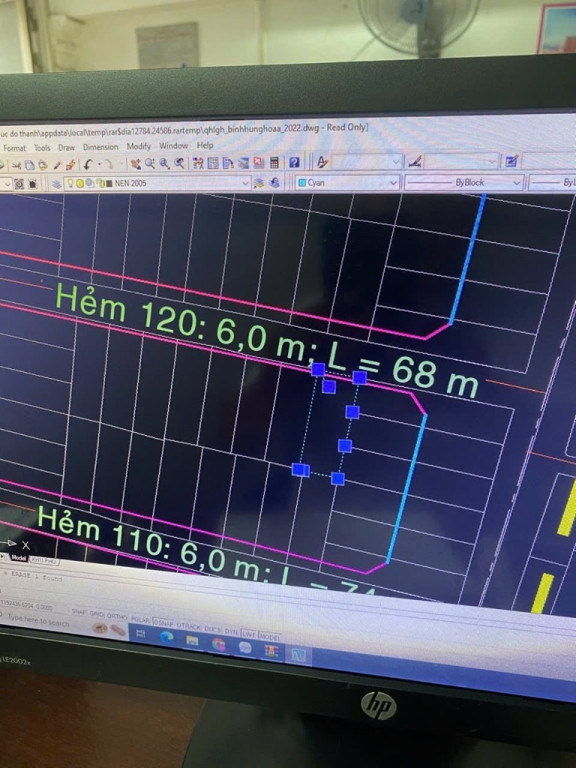Viewport: 576px width, 768px height.
Task: Click the workspace settings gear icon
Action: tap(19, 184)
